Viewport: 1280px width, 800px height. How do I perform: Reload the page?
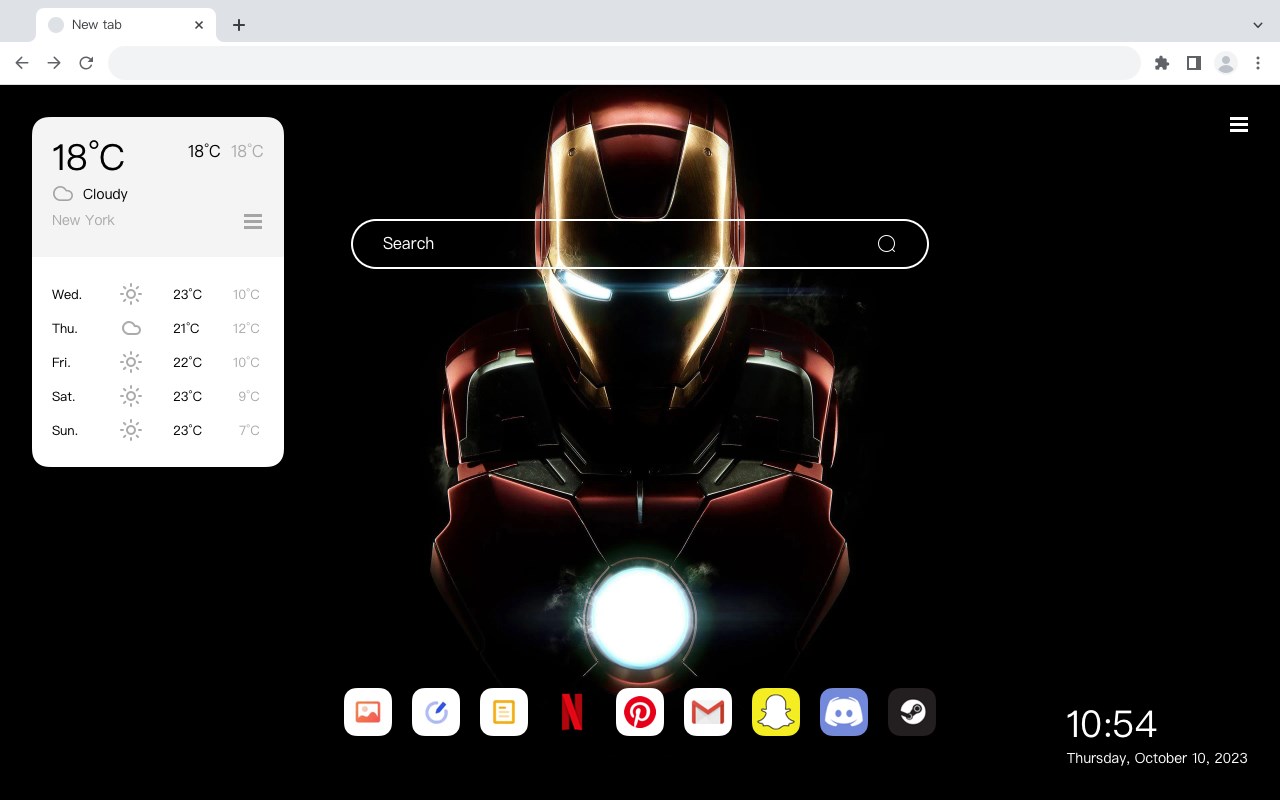[x=86, y=63]
